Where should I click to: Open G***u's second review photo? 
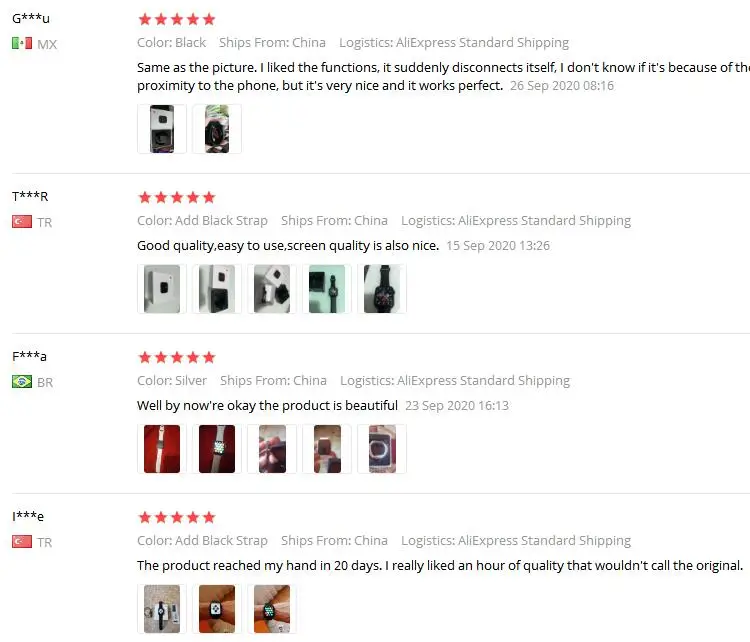(x=217, y=129)
